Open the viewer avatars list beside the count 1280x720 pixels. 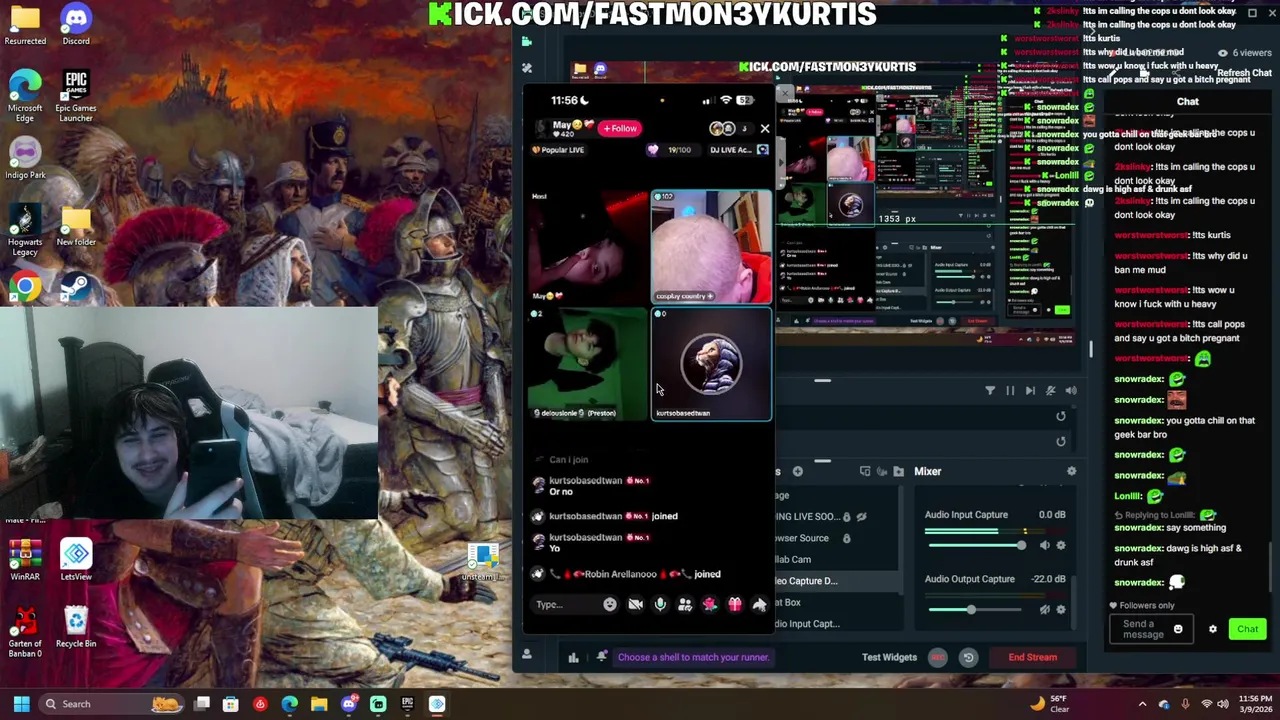(x=722, y=128)
